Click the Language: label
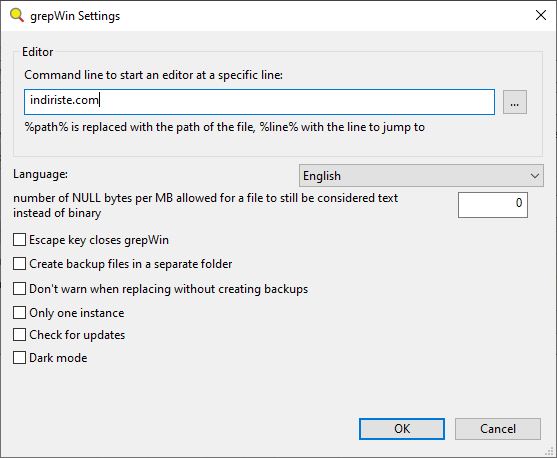 click(40, 174)
